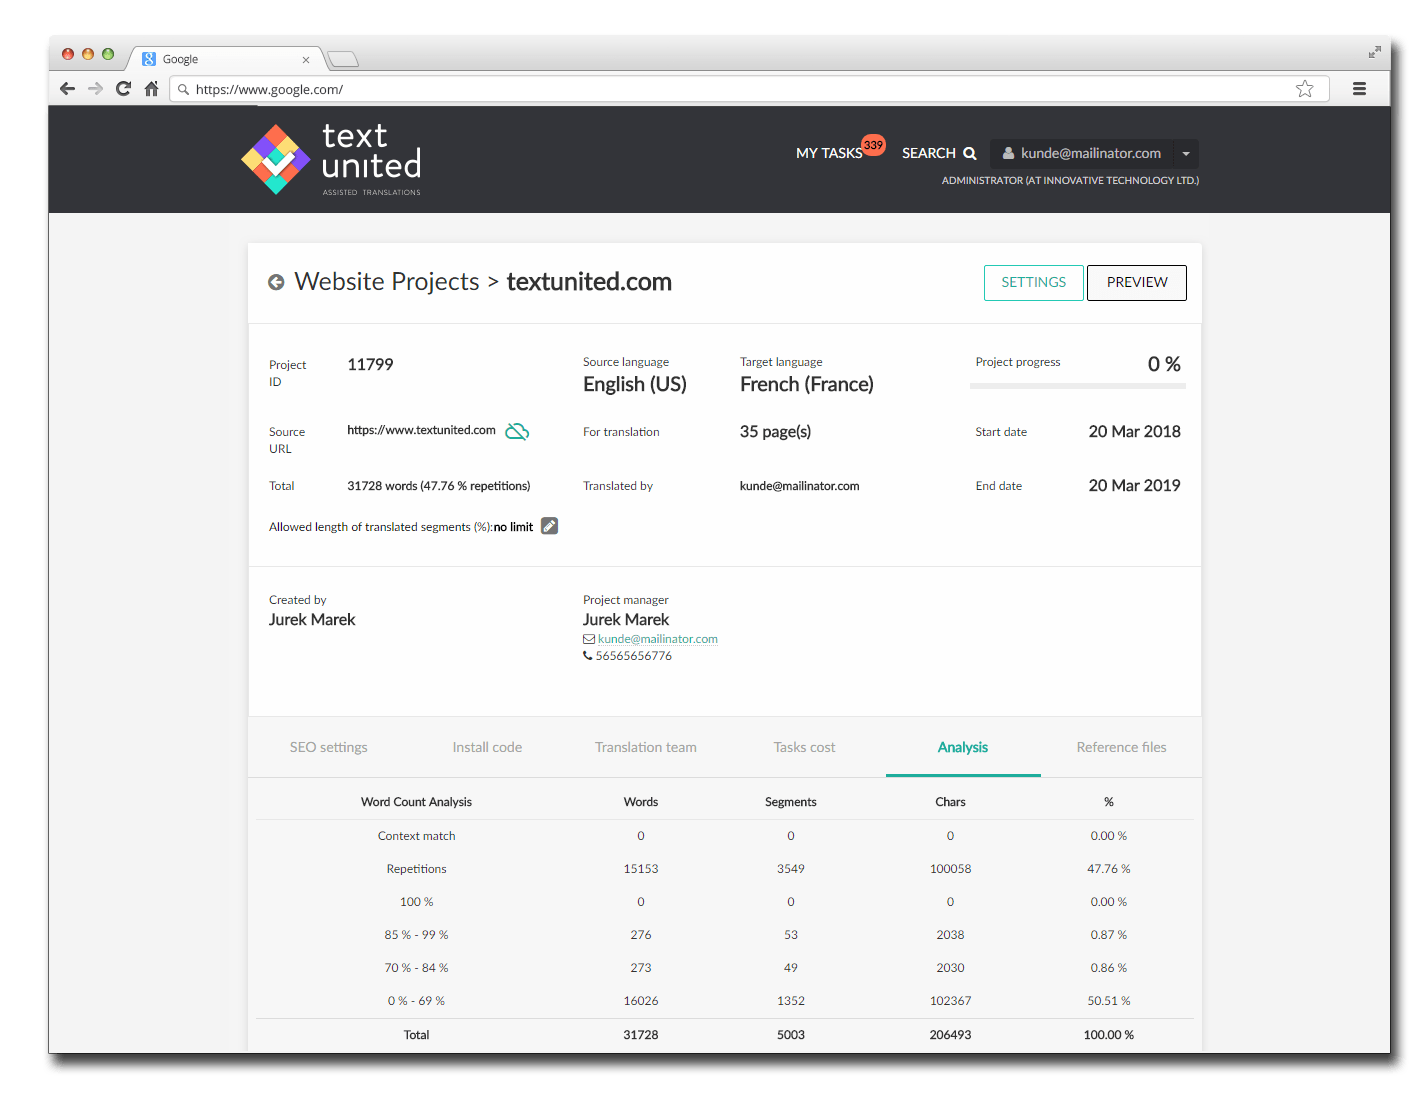
Task: Switch to the Install code tab
Action: tap(487, 747)
